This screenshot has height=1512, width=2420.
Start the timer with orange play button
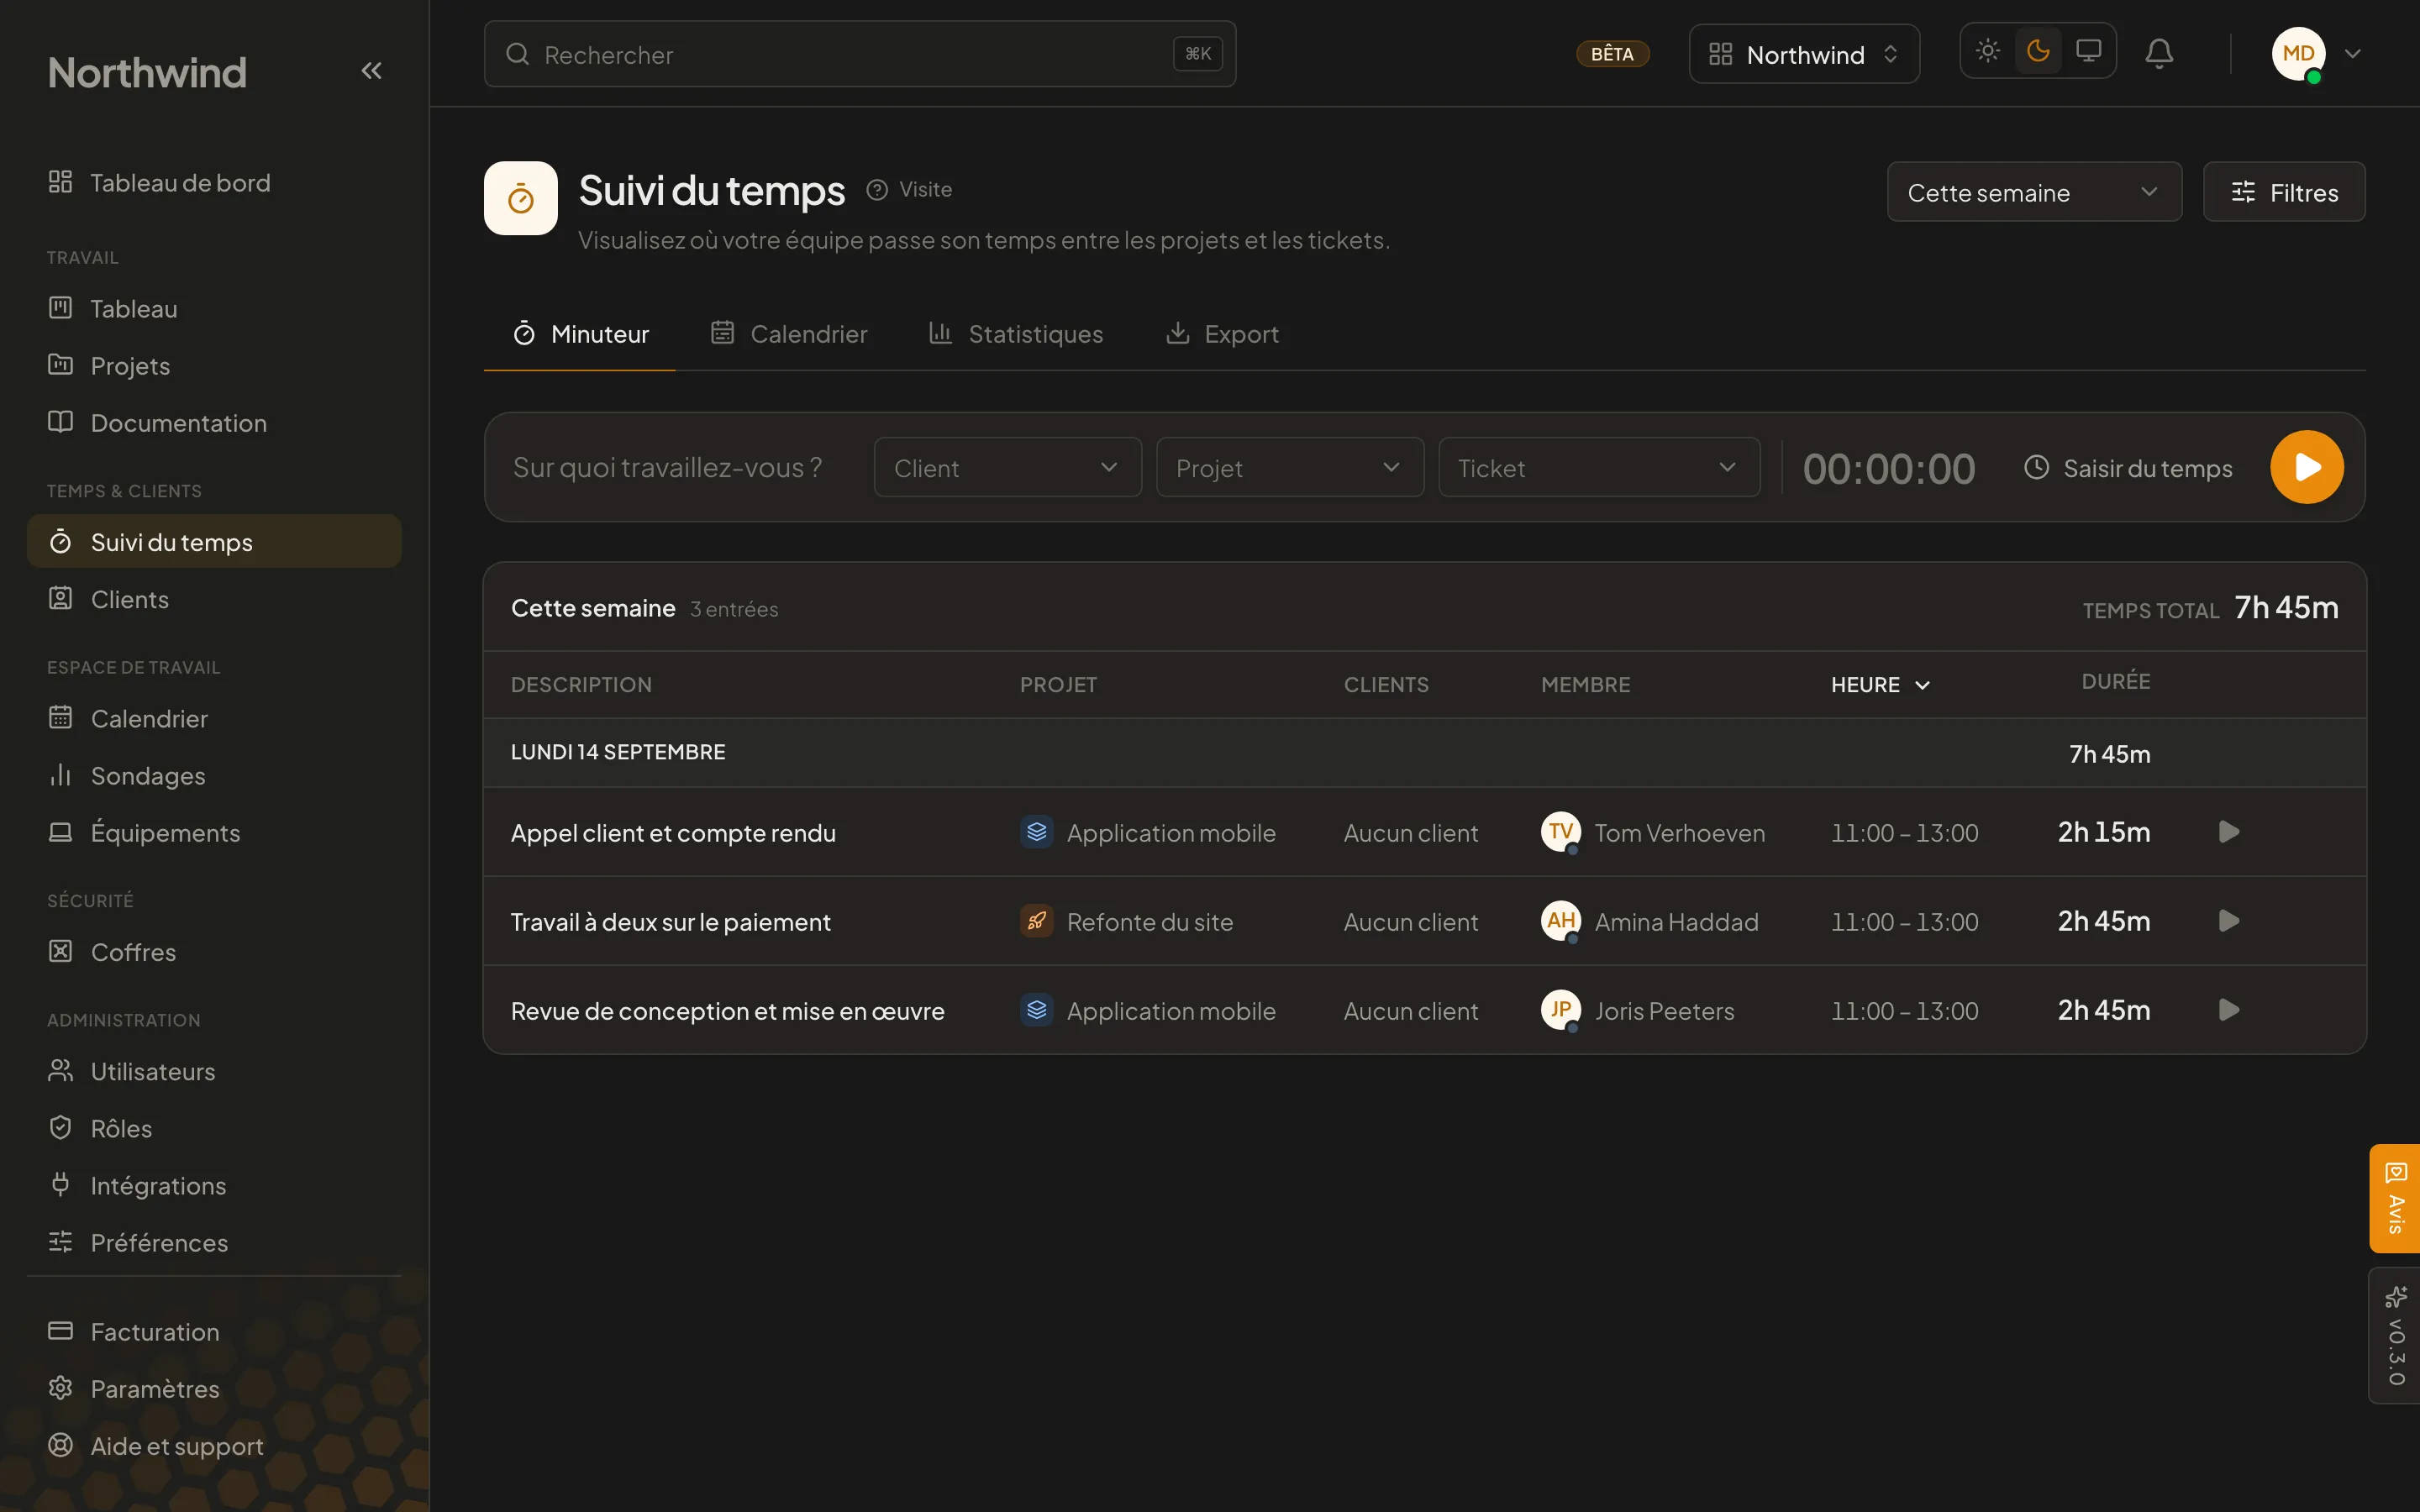tap(2306, 467)
